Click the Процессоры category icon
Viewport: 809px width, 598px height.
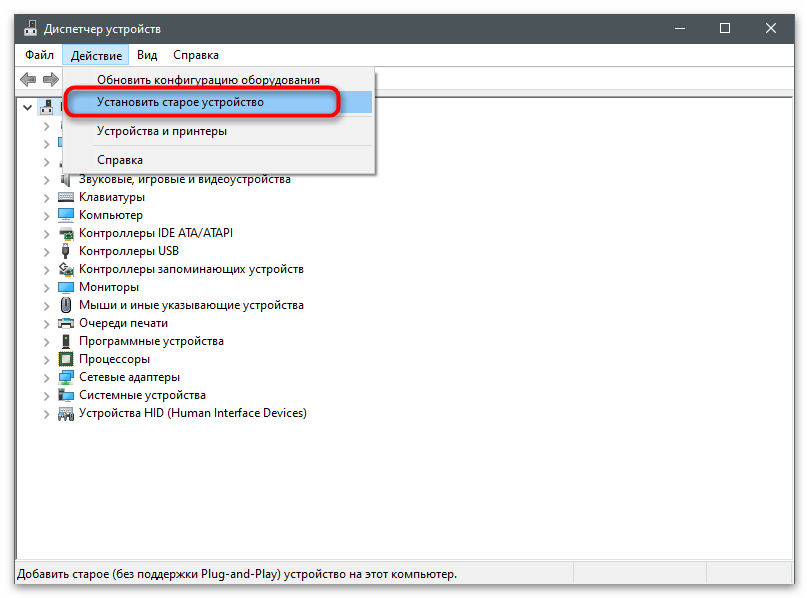(x=66, y=359)
